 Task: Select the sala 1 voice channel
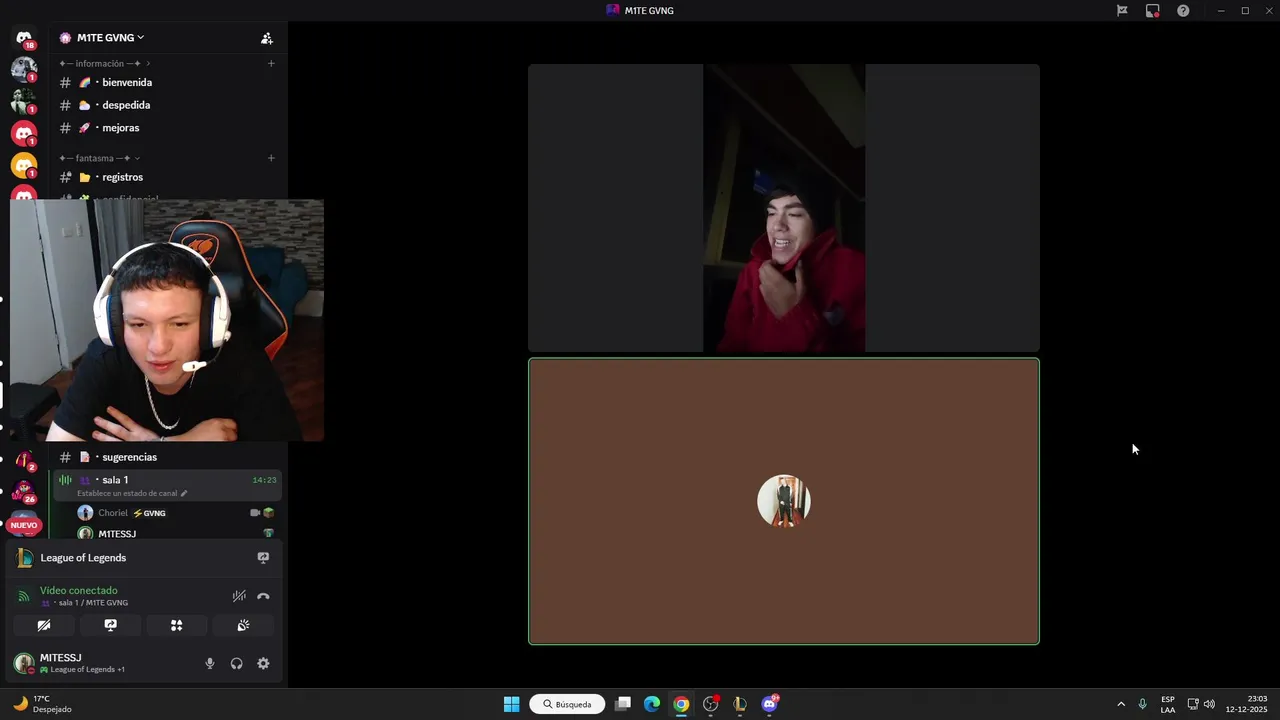coord(167,485)
